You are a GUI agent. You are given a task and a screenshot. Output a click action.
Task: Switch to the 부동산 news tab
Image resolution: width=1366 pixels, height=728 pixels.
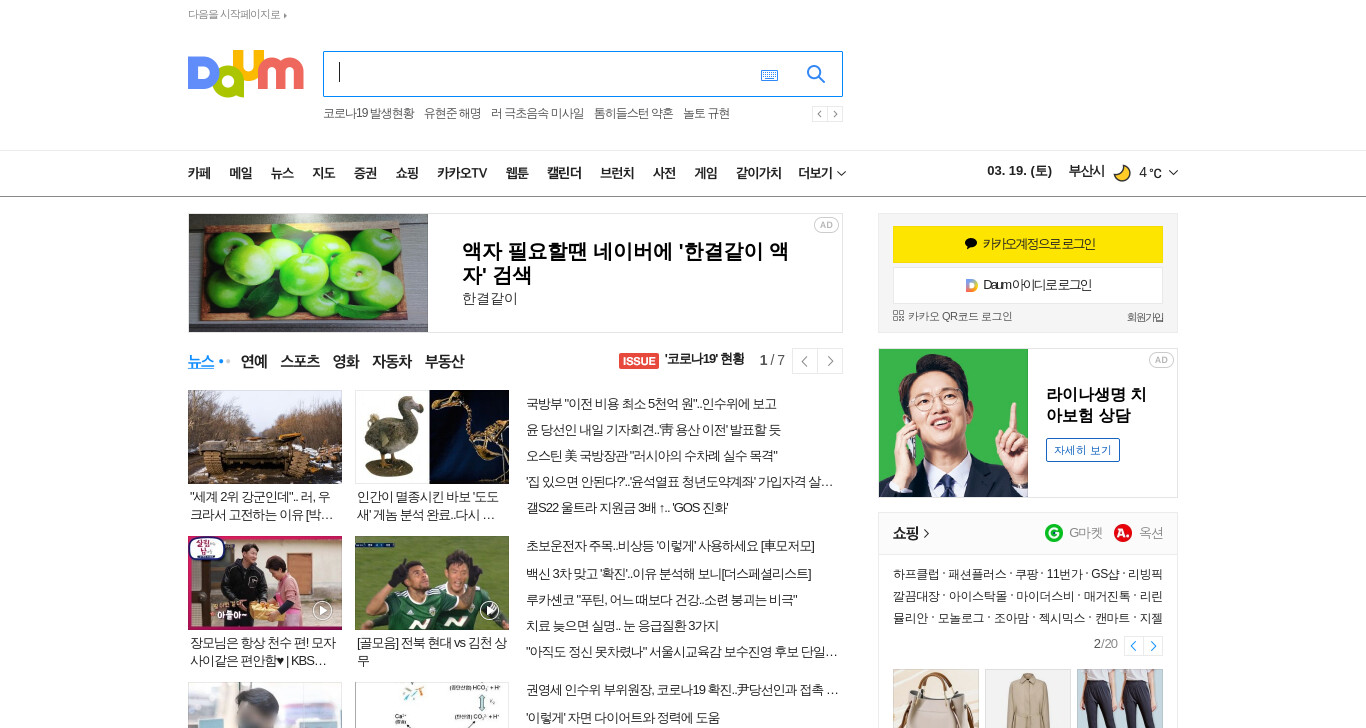(444, 361)
